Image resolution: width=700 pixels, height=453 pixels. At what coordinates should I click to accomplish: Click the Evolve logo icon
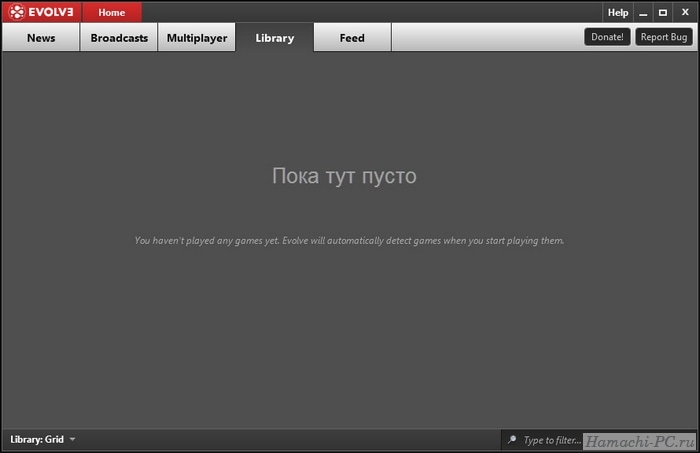[17, 12]
